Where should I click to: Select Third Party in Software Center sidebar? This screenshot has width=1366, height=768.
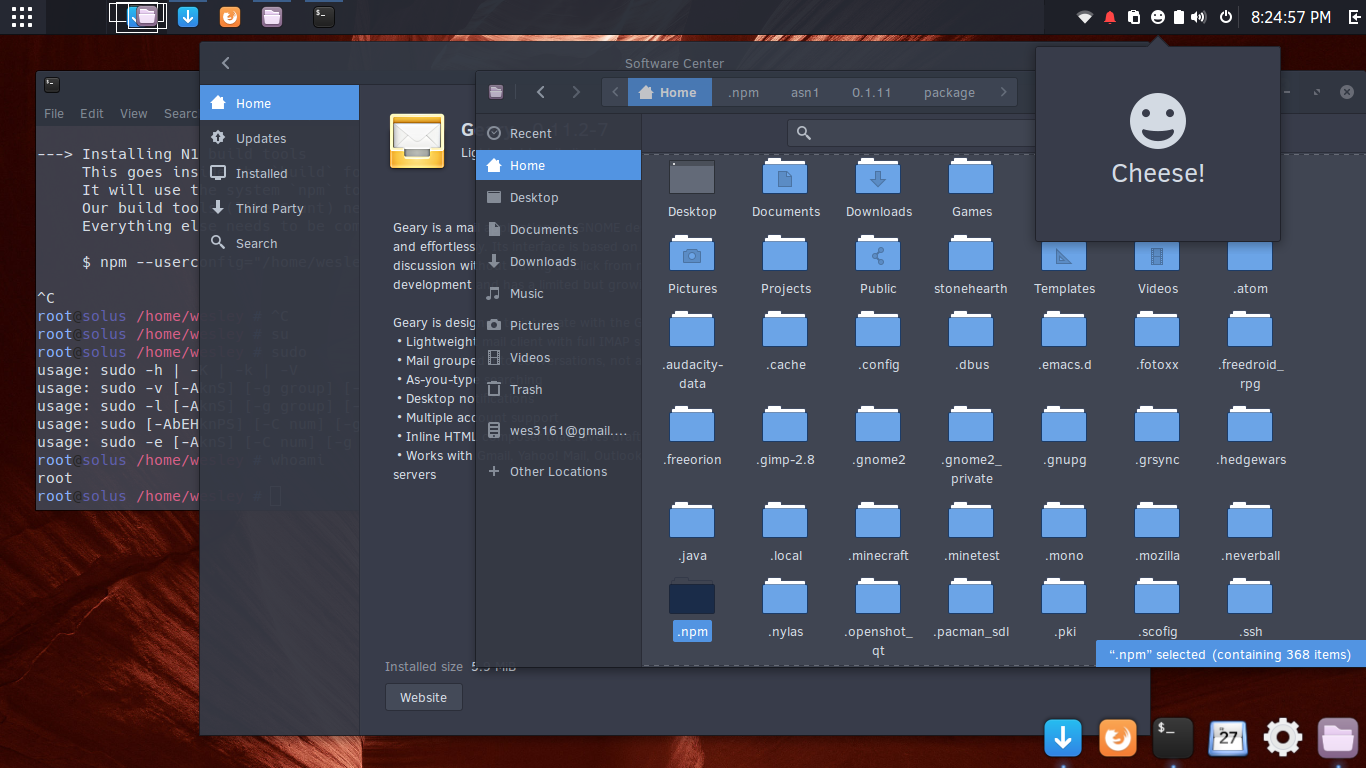coord(279,208)
